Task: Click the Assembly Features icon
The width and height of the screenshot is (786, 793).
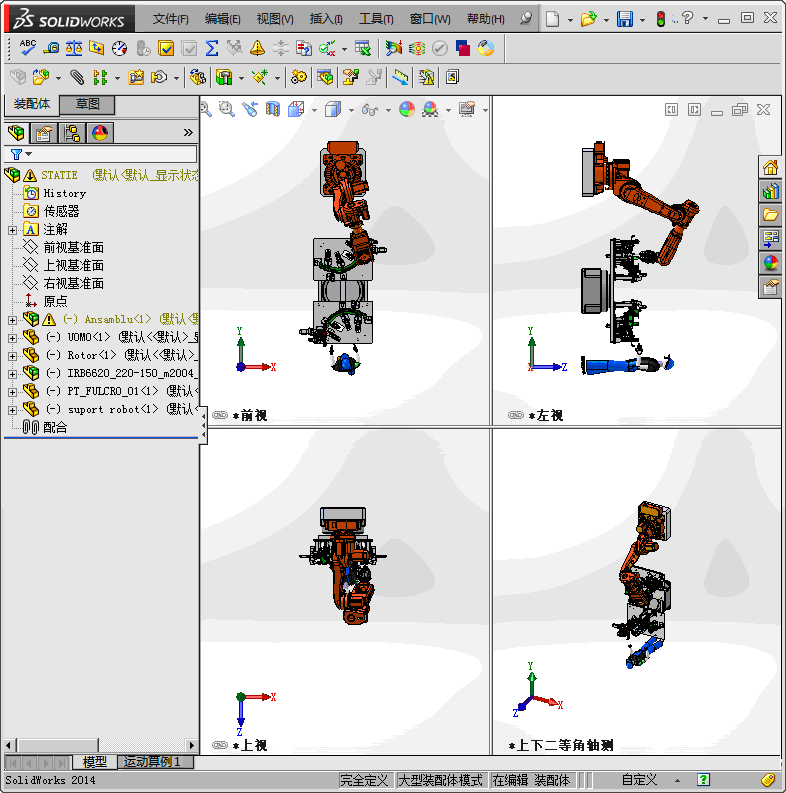Action: click(x=224, y=77)
